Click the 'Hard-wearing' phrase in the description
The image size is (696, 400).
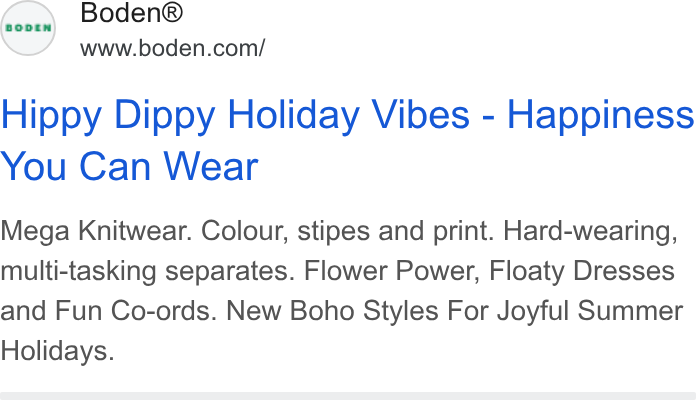(x=590, y=231)
